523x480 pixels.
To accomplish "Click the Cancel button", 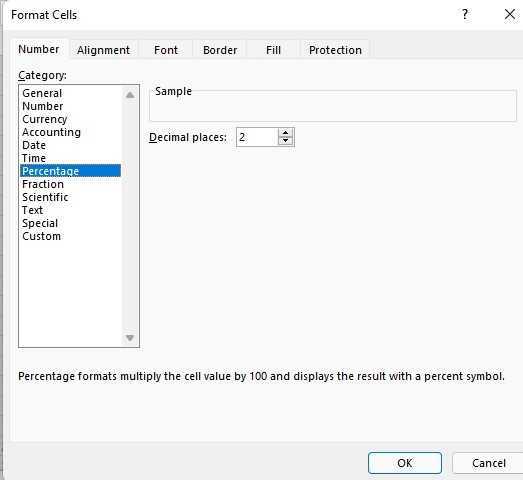I will [x=488, y=463].
